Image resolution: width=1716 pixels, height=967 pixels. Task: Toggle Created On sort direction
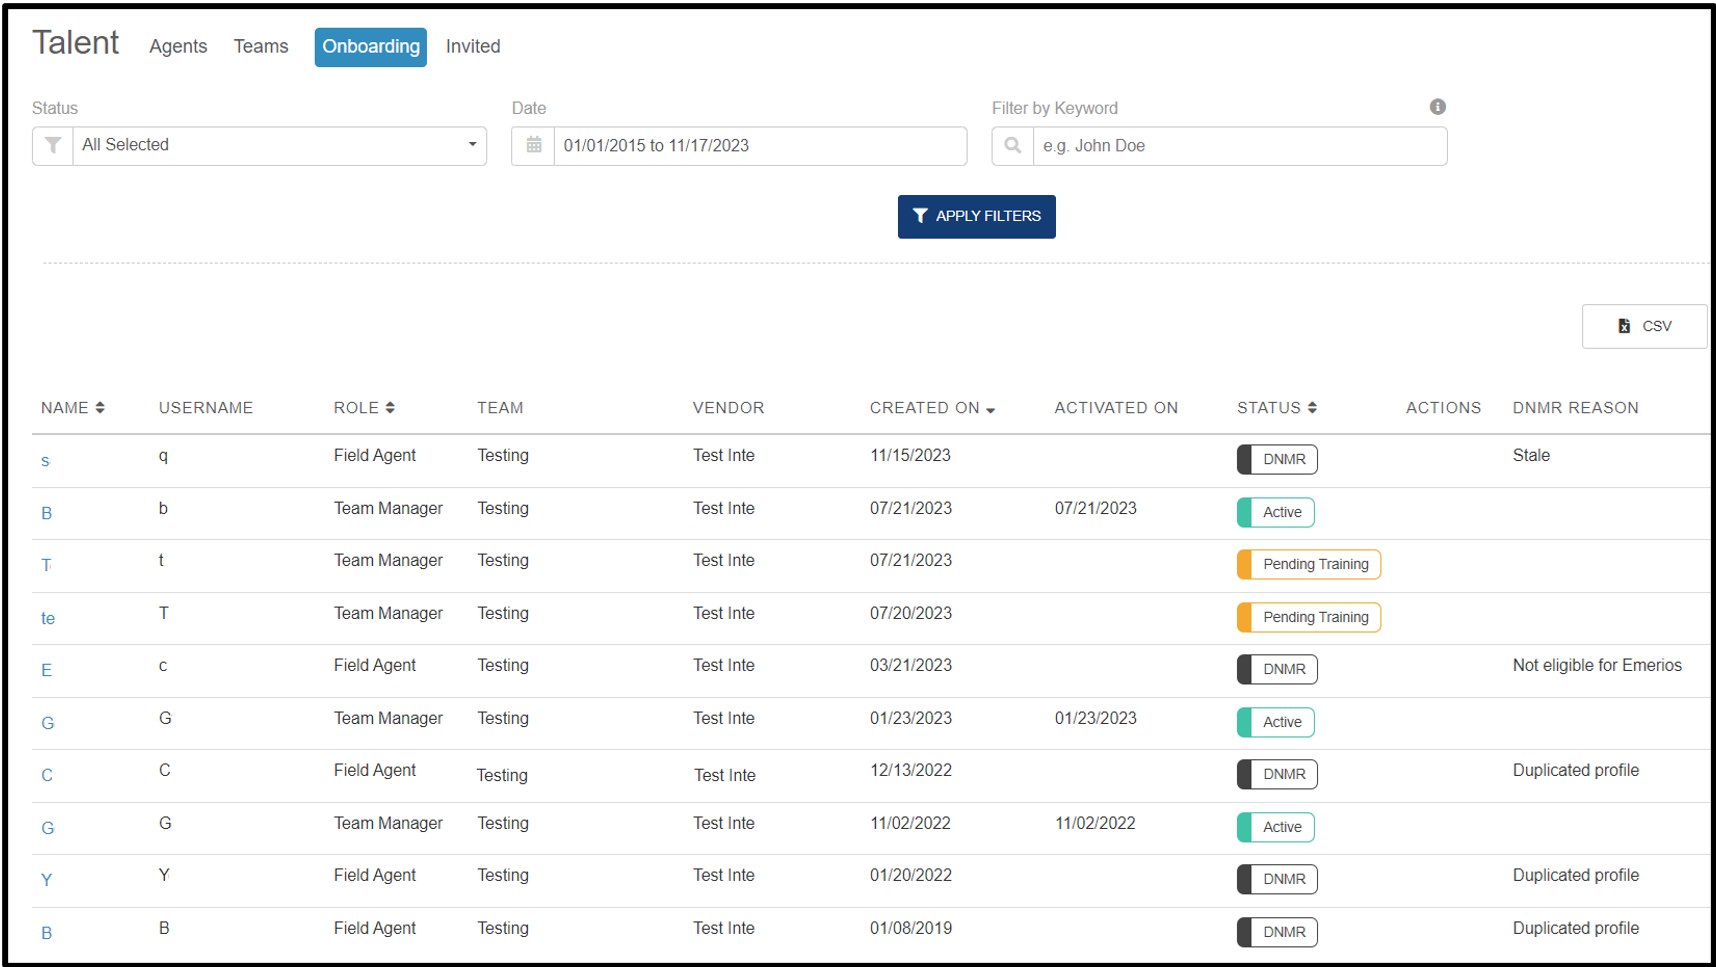click(932, 408)
